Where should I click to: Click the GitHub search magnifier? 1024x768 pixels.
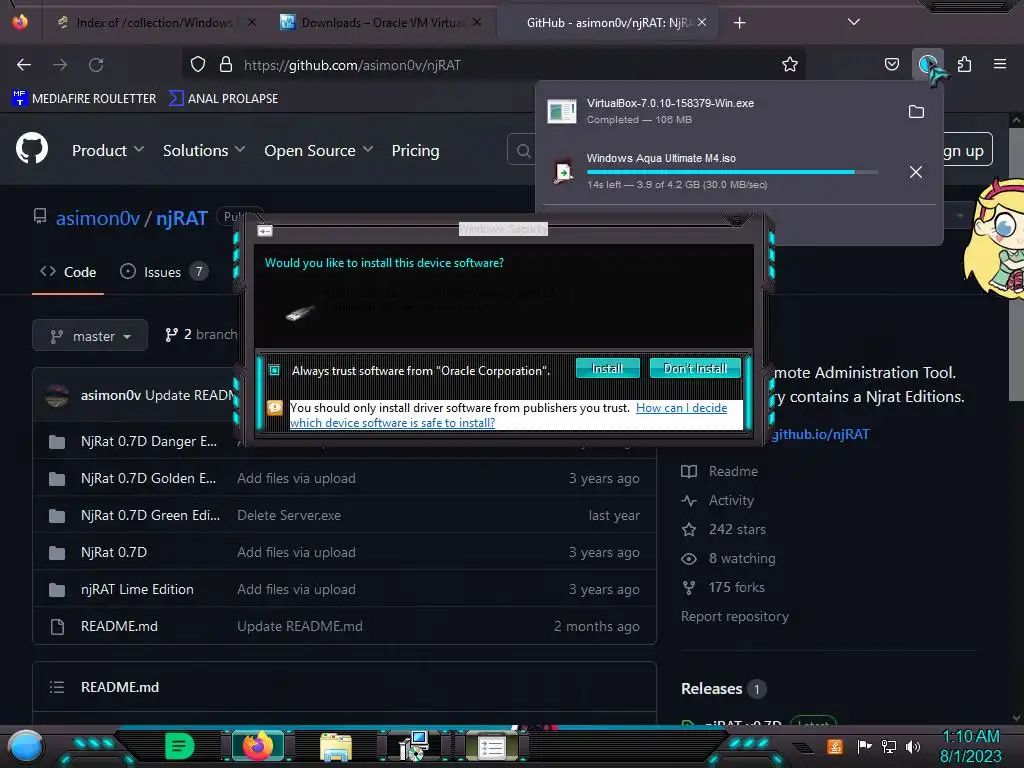coord(523,151)
